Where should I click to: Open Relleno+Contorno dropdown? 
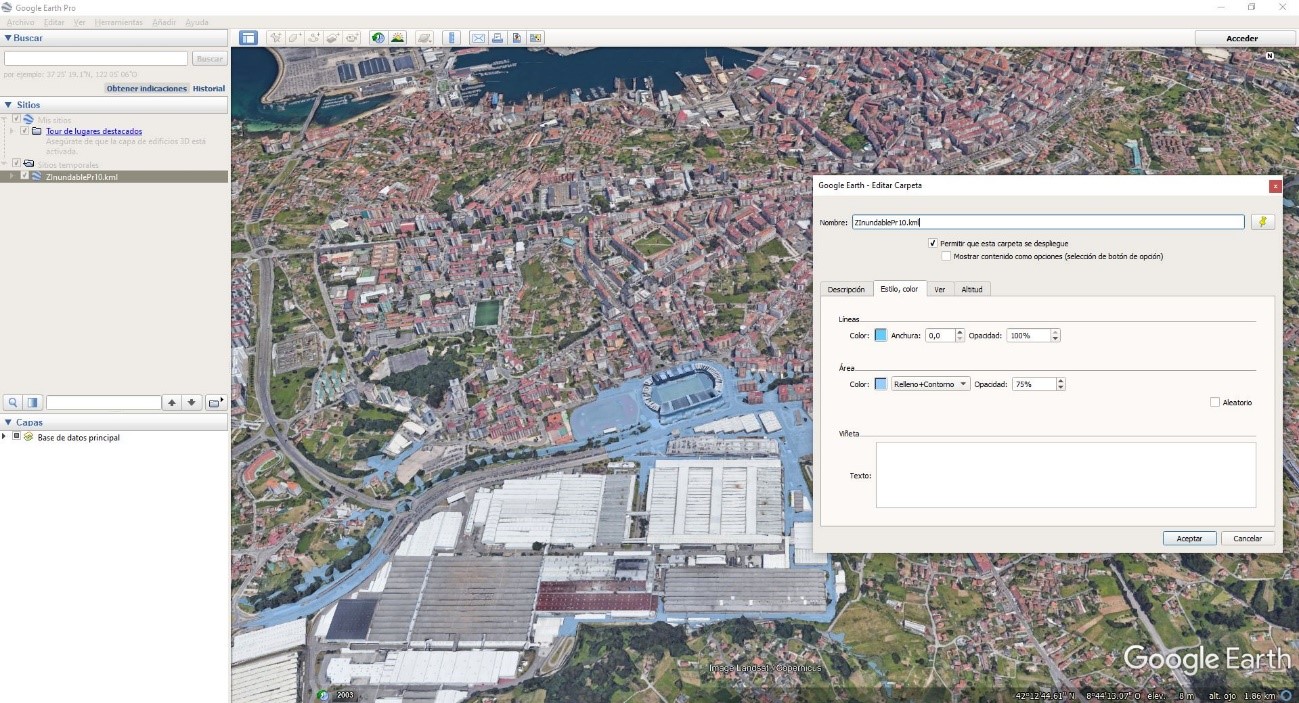931,384
